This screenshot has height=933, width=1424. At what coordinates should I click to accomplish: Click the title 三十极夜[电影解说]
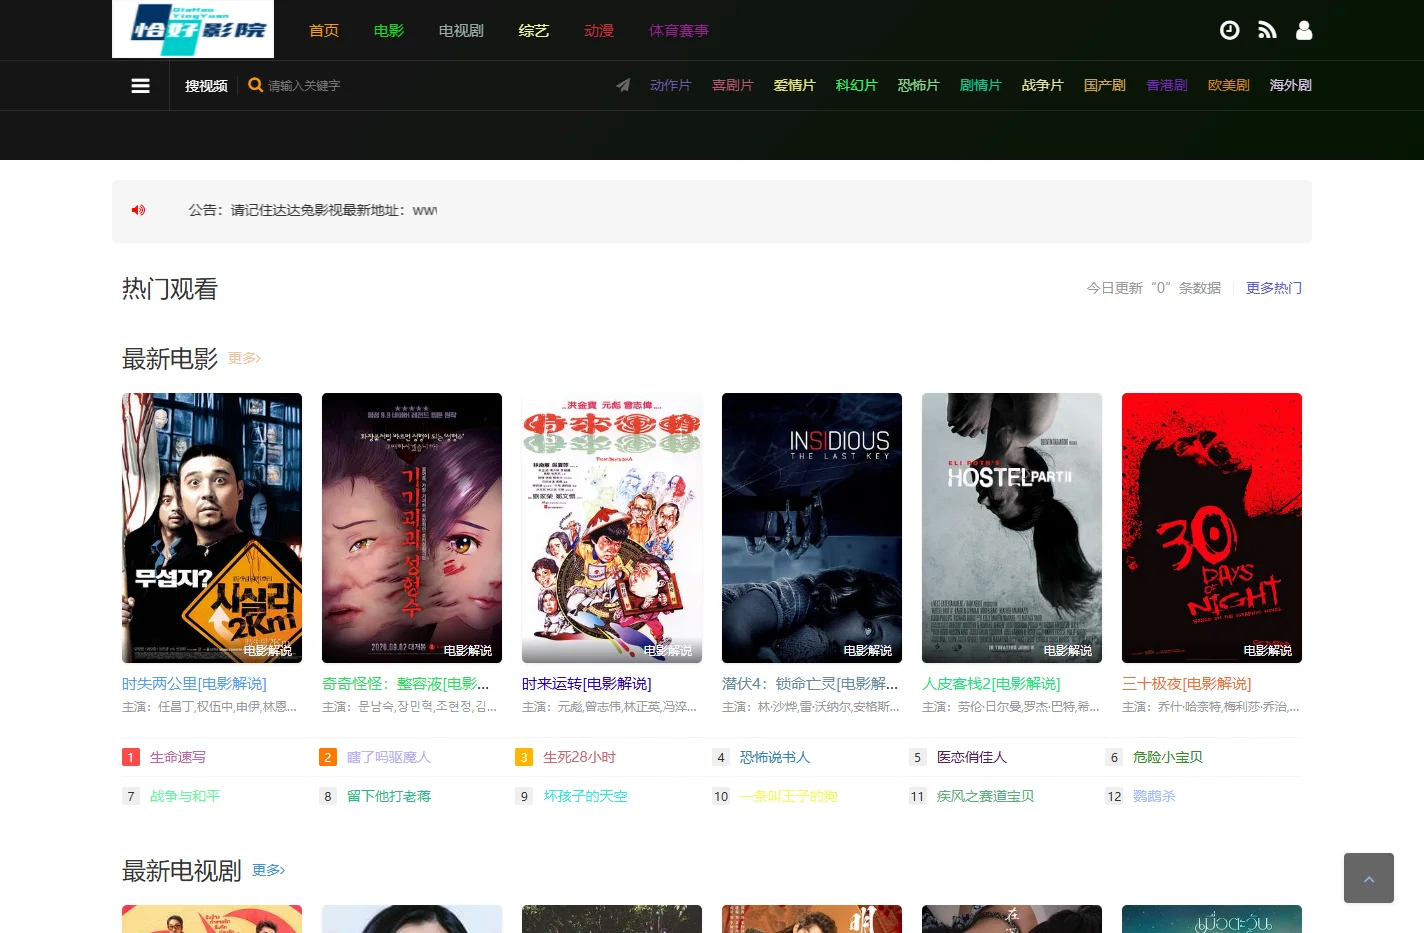[x=1187, y=684]
